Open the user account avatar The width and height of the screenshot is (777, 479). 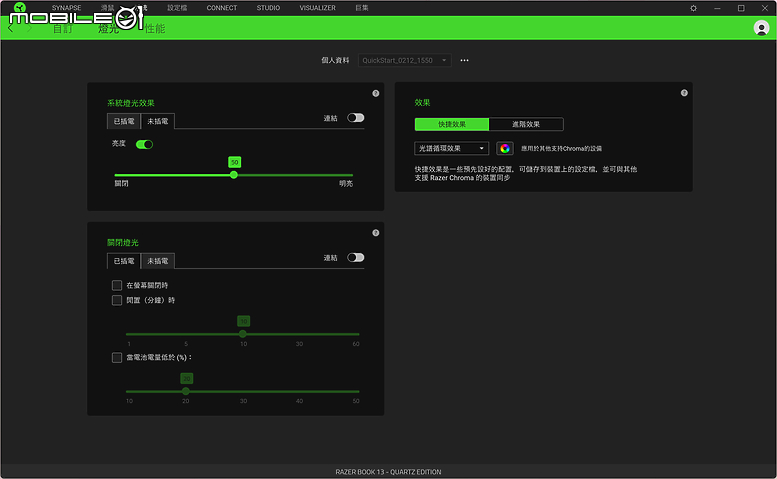(x=761, y=28)
